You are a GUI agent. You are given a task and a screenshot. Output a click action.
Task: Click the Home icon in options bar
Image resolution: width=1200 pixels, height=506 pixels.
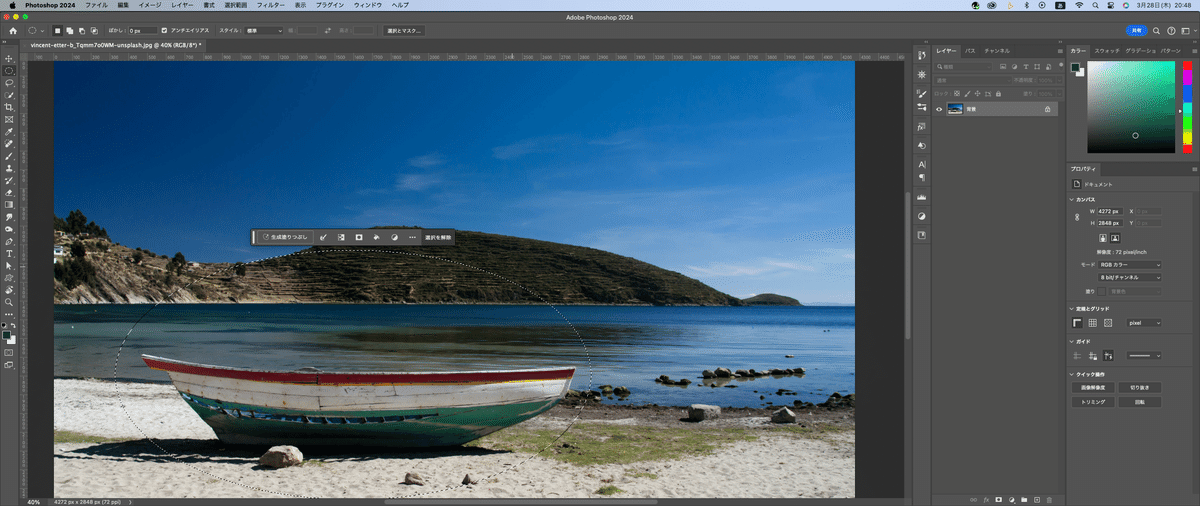click(13, 31)
